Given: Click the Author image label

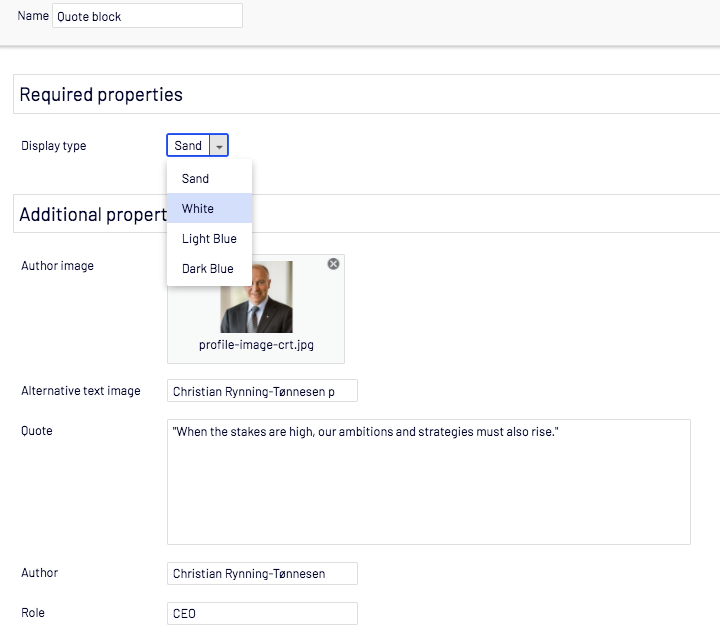Looking at the screenshot, I should pyautogui.click(x=57, y=266).
